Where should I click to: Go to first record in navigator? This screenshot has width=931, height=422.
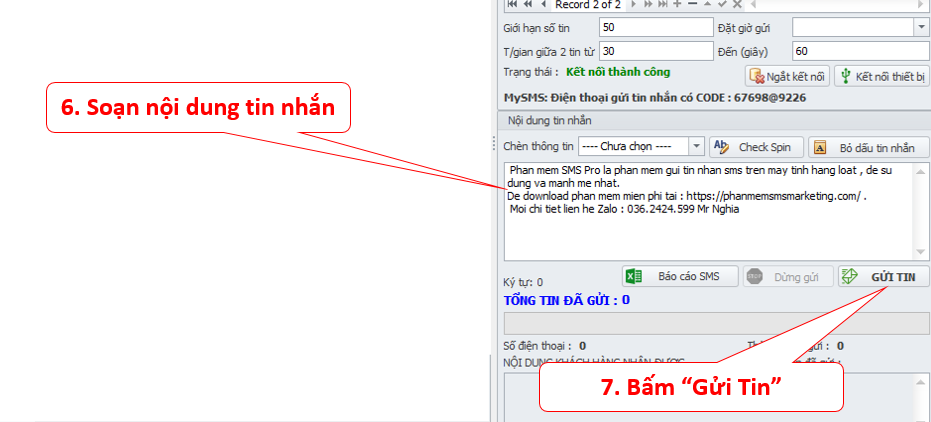[513, 4]
